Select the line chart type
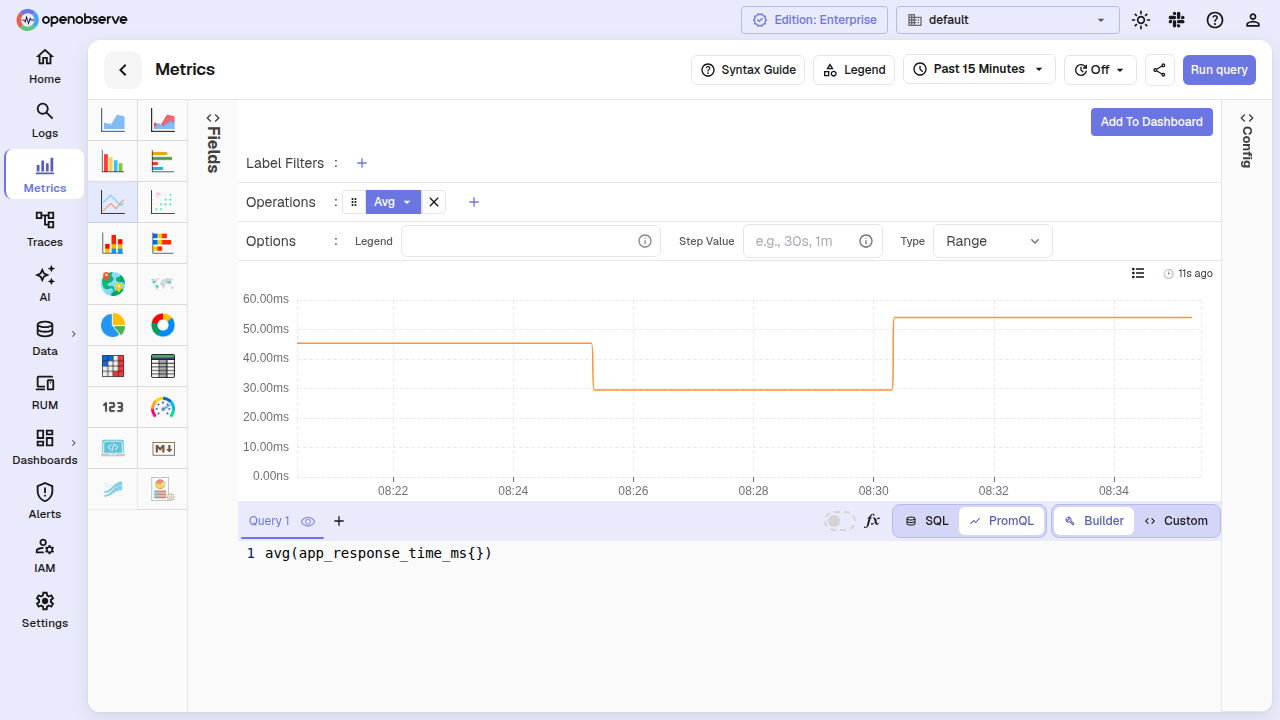 [113, 202]
